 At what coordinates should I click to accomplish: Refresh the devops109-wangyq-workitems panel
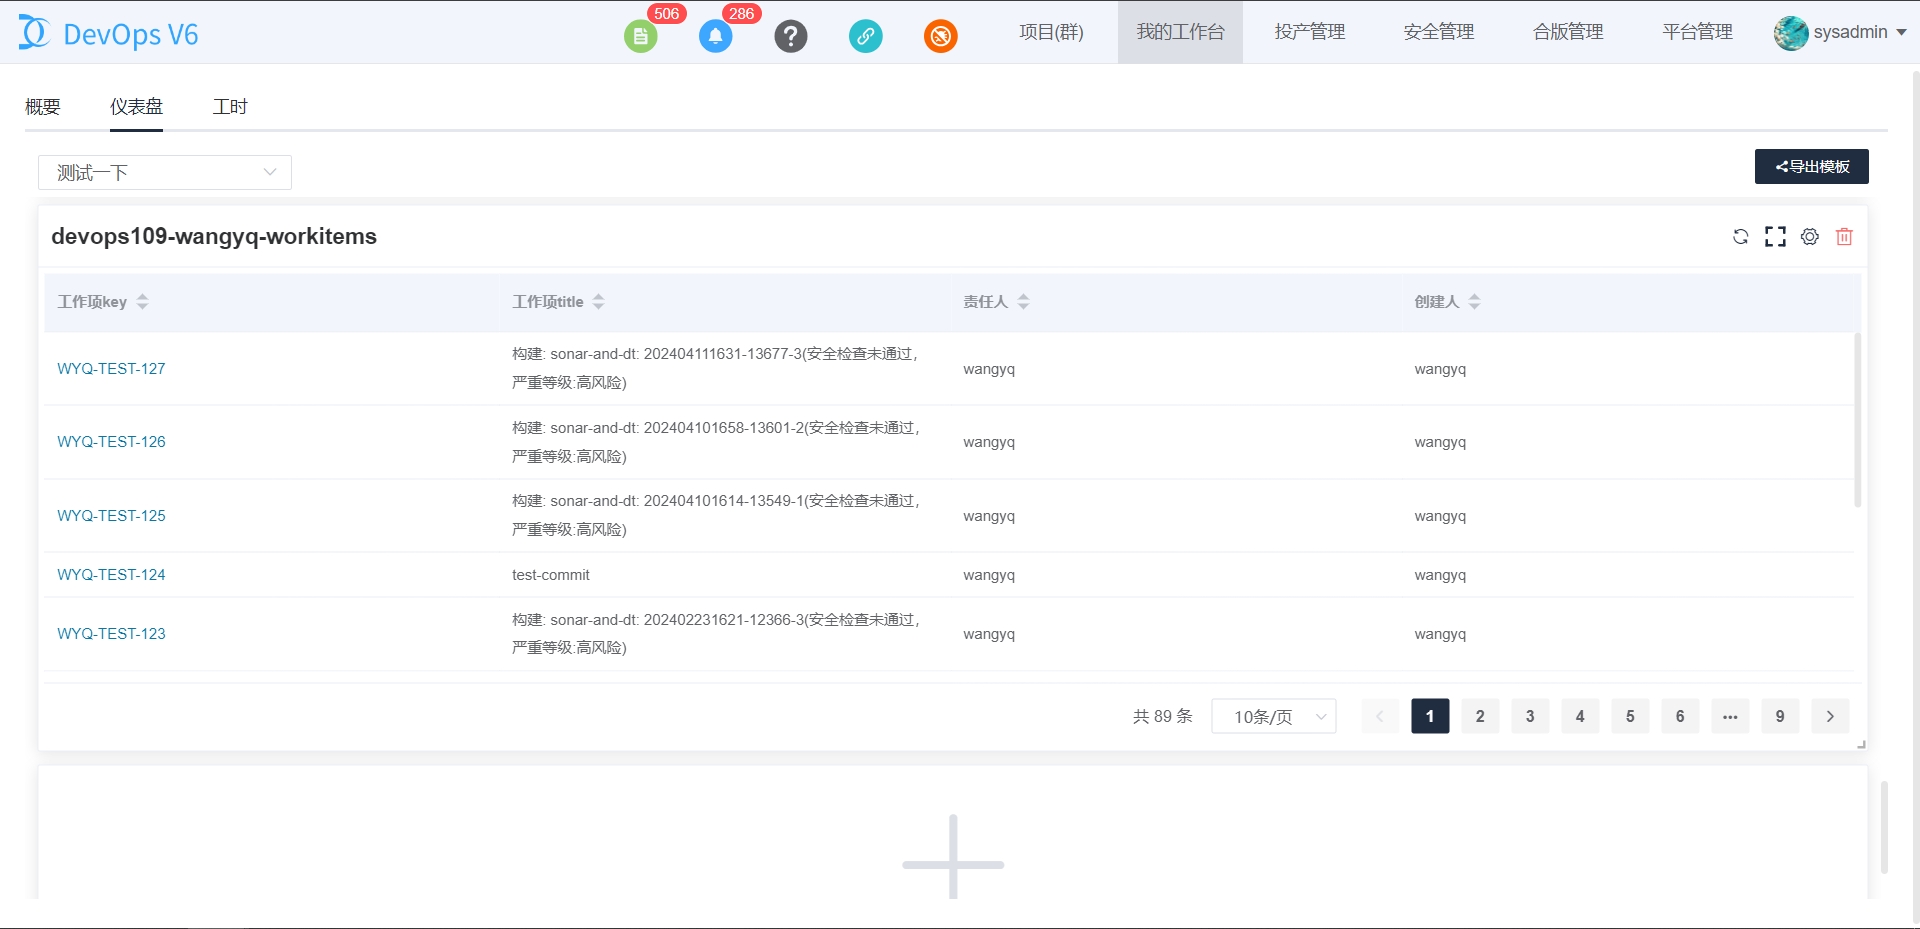(x=1740, y=237)
